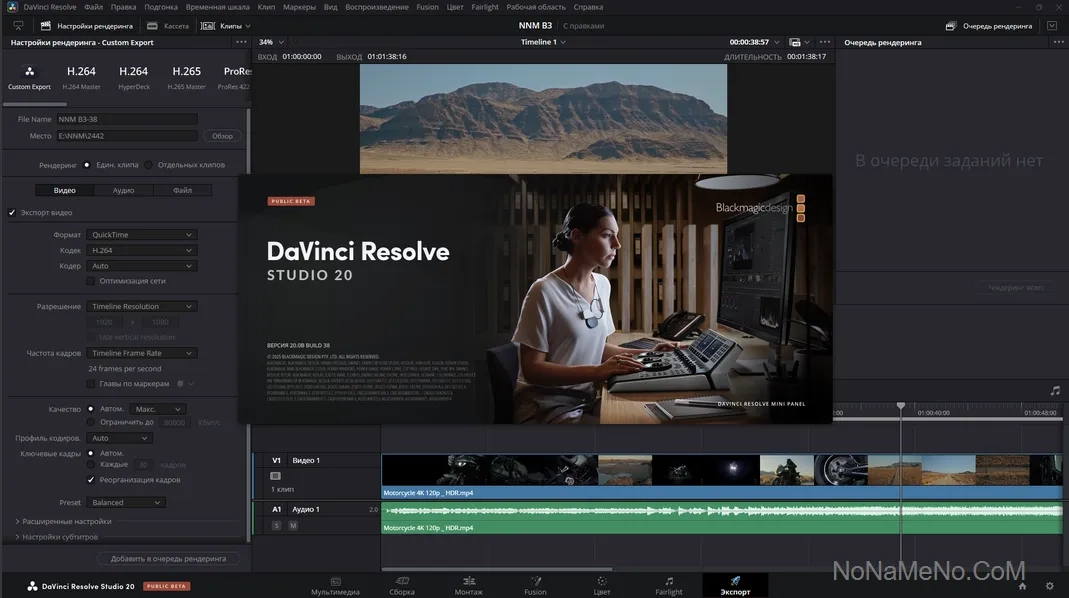The height and width of the screenshot is (598, 1069).
Task: Uncheck the Export Video checkbox
Action: coord(12,213)
